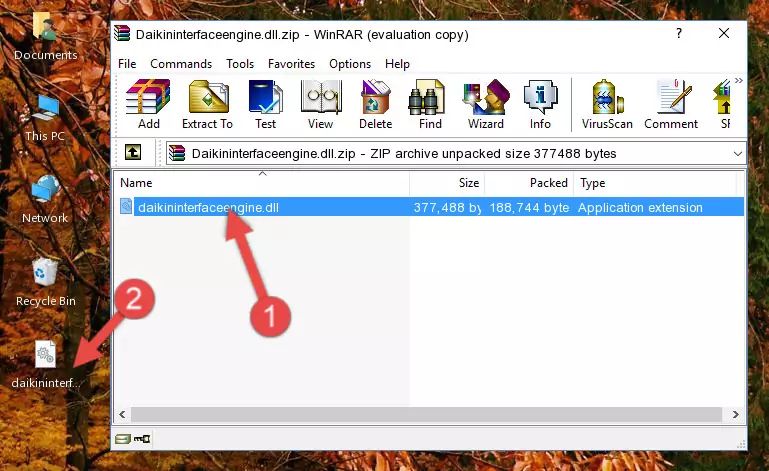769x471 pixels.
Task: Close the WinRAR window
Action: [724, 33]
